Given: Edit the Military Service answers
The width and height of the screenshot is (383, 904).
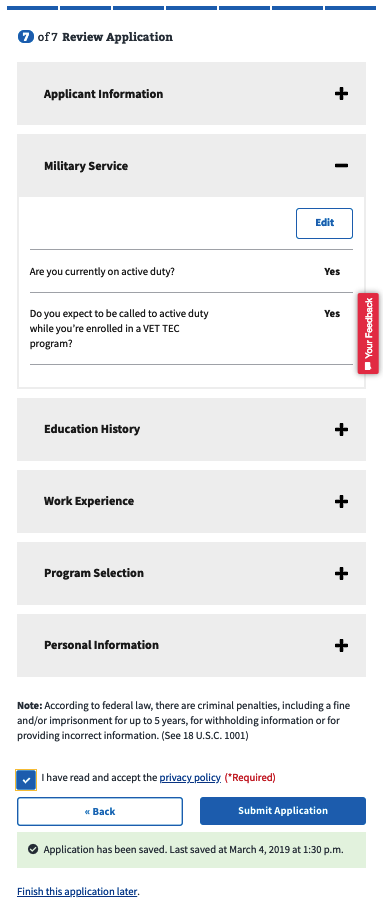Looking at the screenshot, I should 324,223.
